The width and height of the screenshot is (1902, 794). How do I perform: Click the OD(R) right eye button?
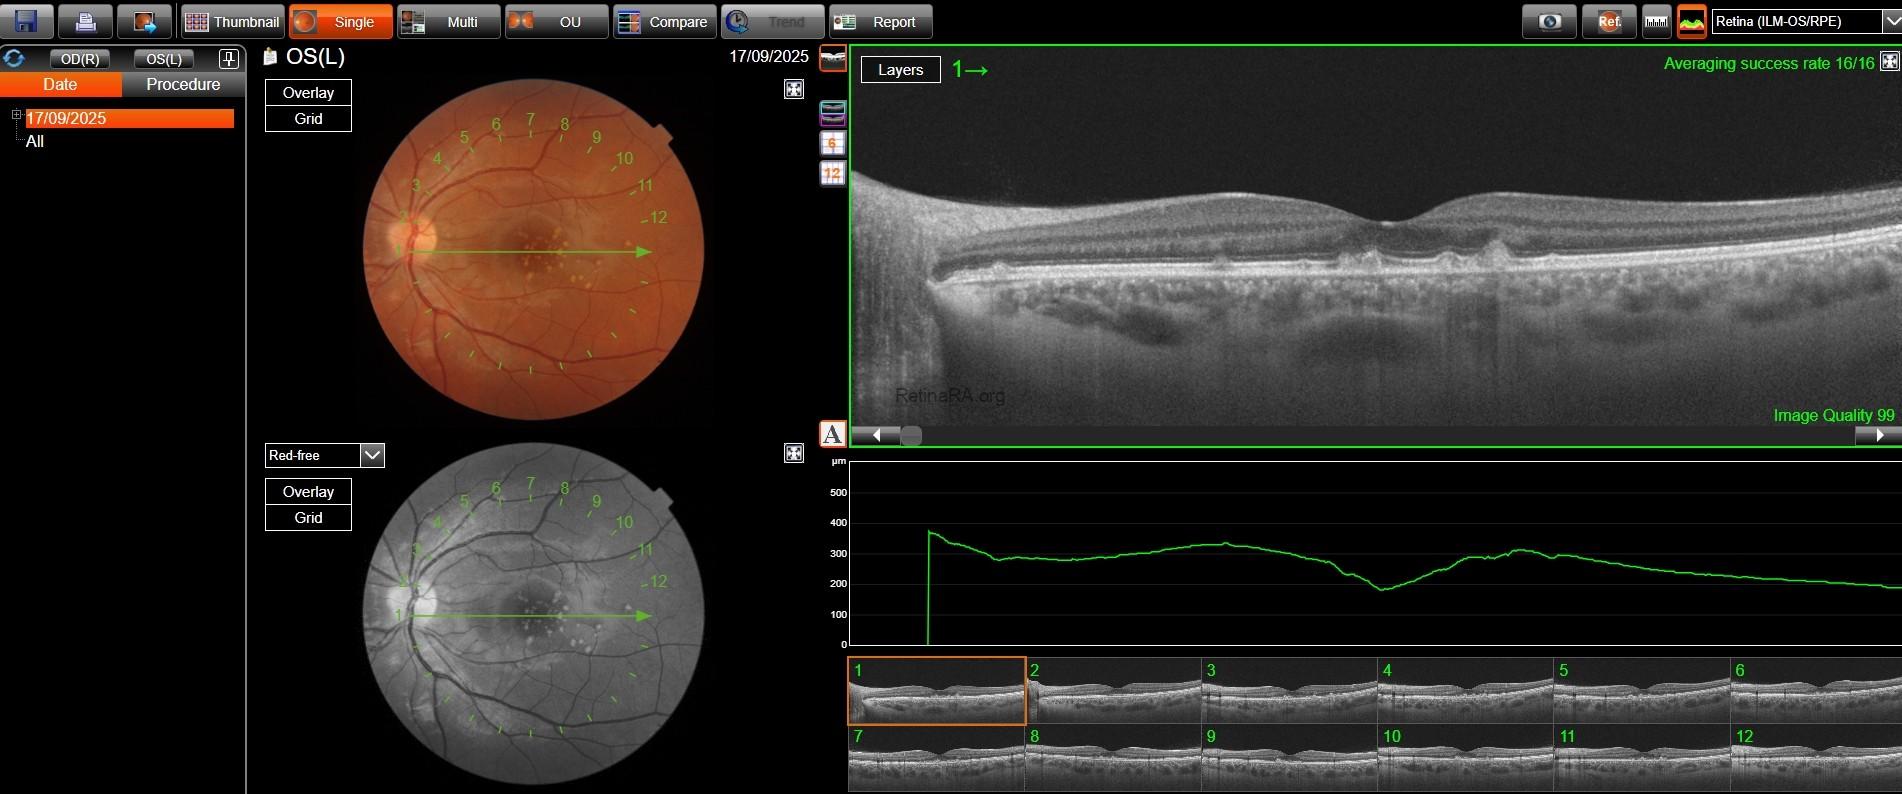point(80,59)
